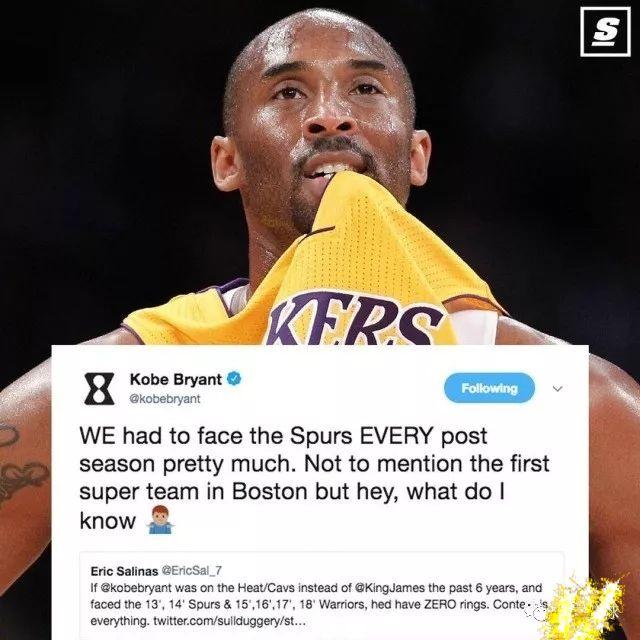The width and height of the screenshot is (640, 640).
Task: Open Eric Salinas's name in quoted tweet
Action: (x=124, y=571)
